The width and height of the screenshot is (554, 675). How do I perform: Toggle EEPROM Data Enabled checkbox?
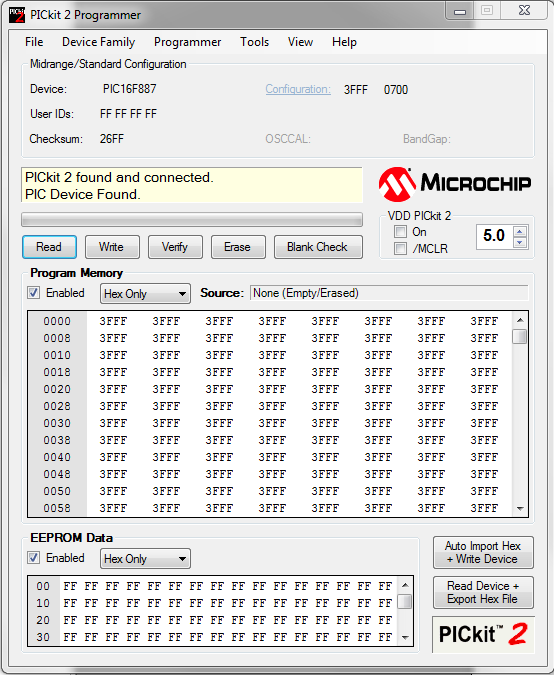click(x=34, y=557)
